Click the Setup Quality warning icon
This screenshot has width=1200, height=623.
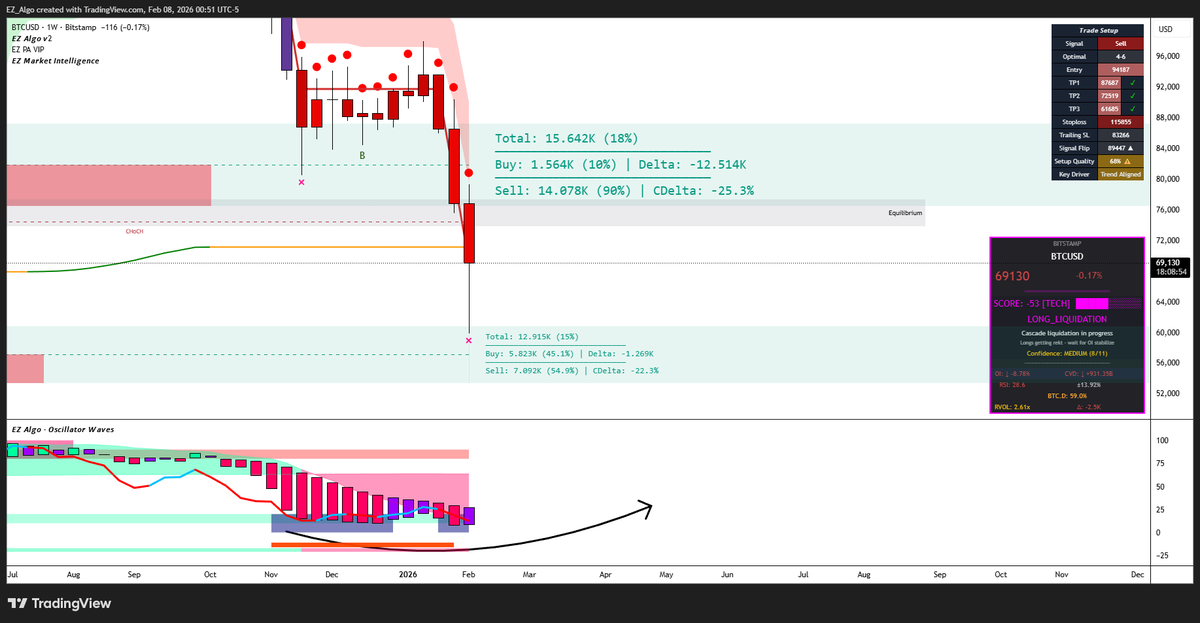(1127, 161)
